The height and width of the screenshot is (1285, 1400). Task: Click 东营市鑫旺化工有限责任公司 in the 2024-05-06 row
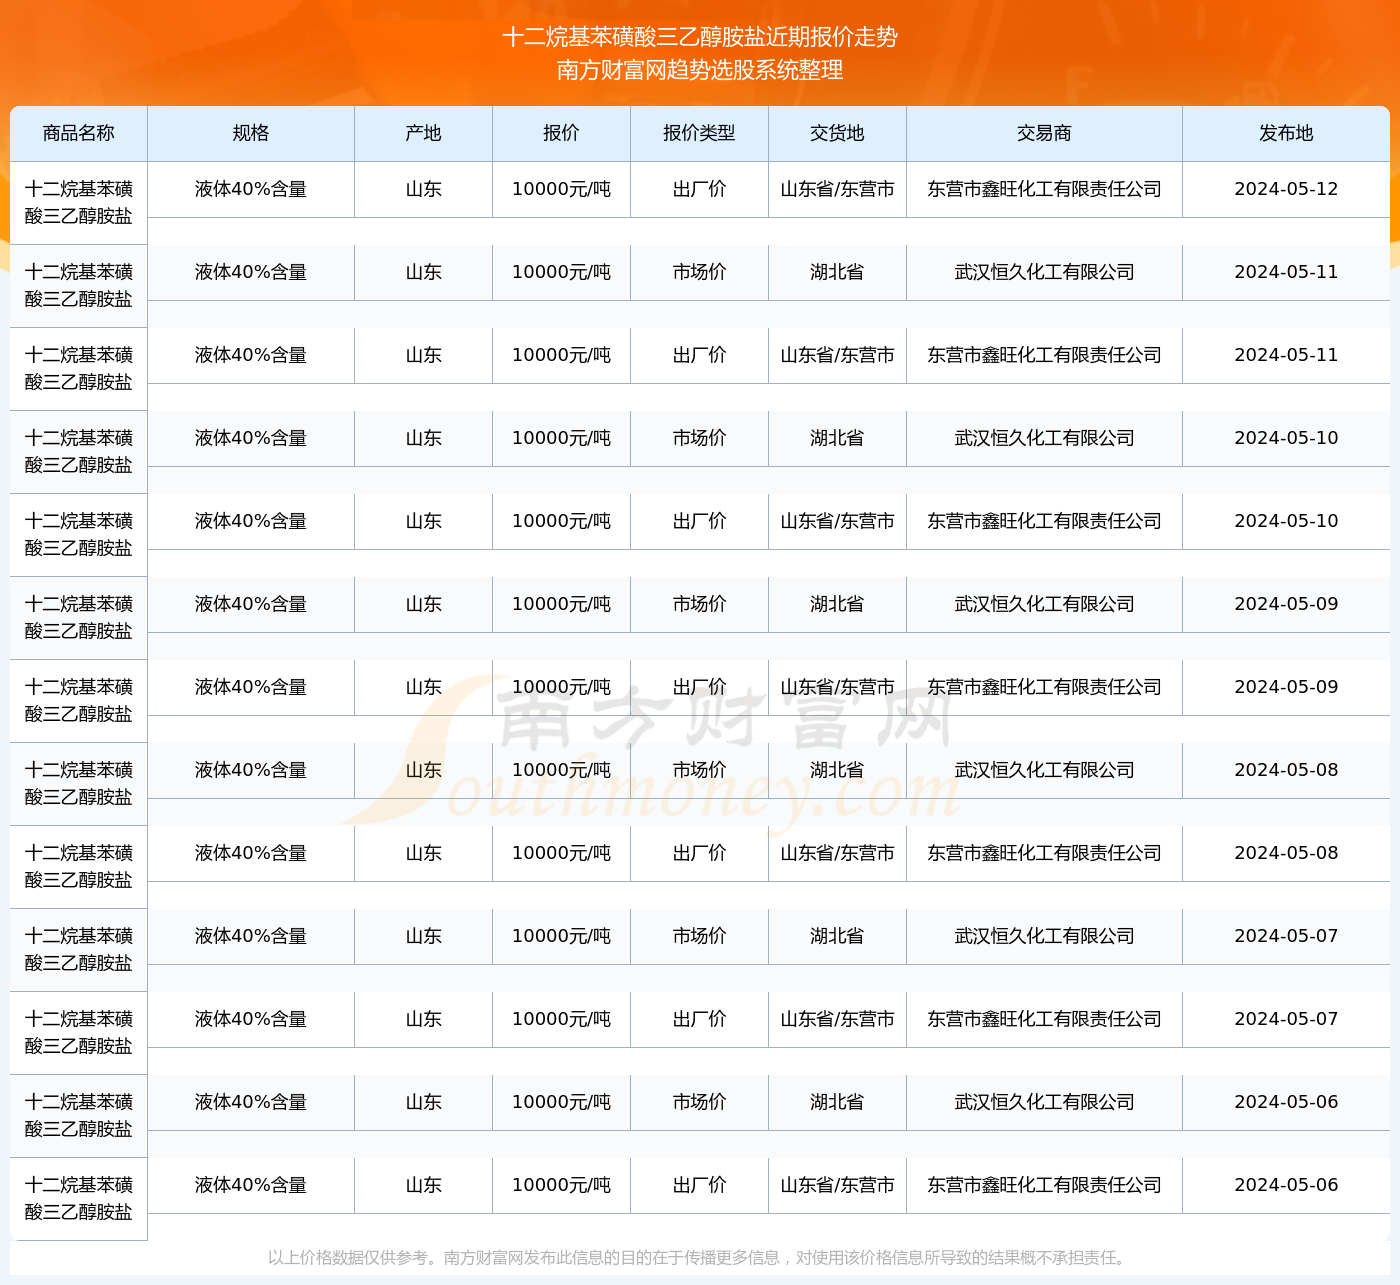(x=1045, y=1185)
